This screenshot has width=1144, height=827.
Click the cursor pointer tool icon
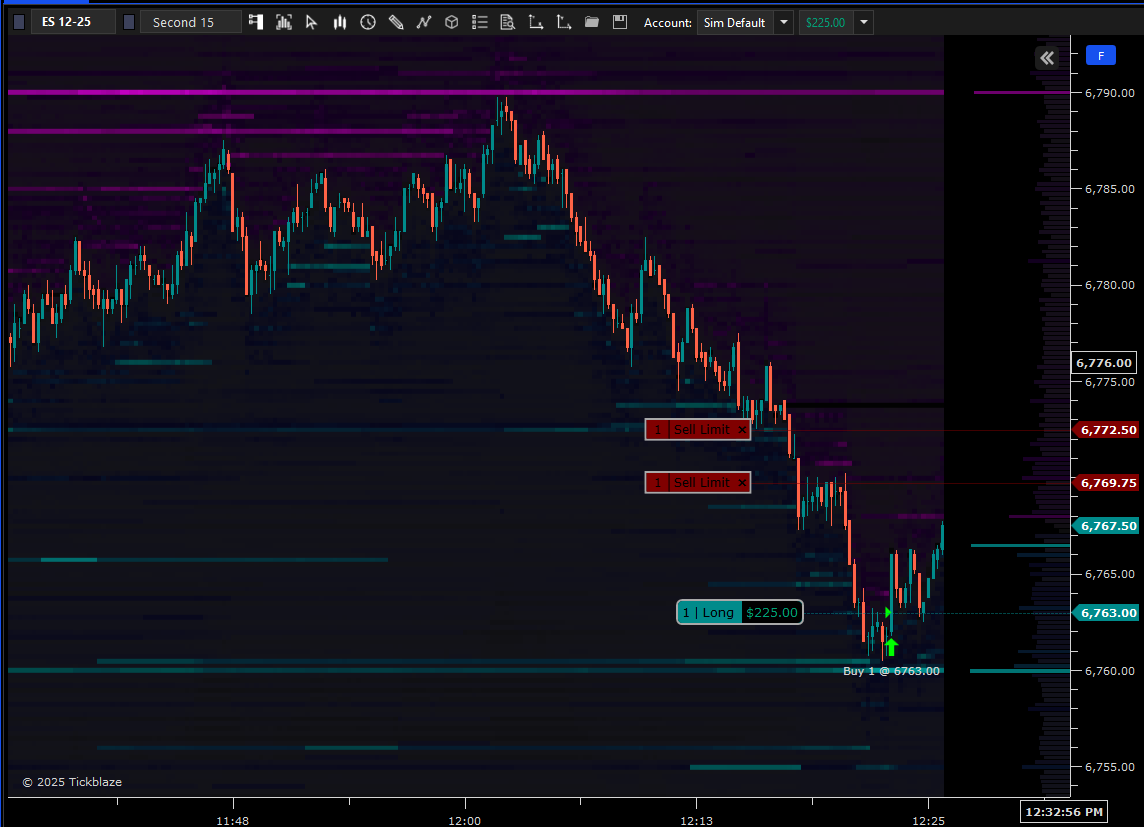click(311, 22)
